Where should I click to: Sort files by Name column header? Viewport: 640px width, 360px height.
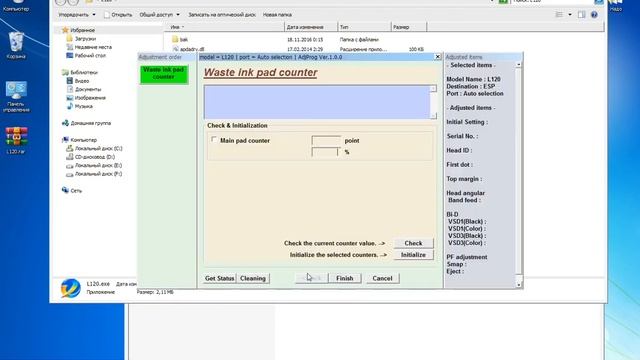click(x=224, y=27)
